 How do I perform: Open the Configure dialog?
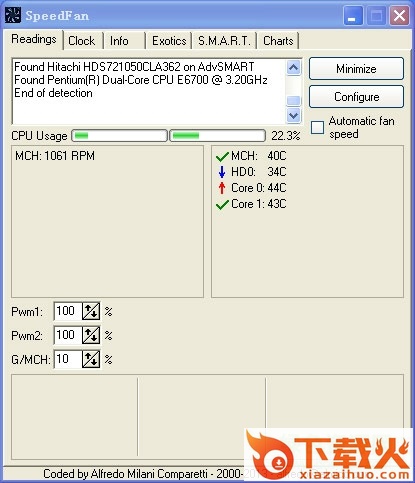pos(356,97)
